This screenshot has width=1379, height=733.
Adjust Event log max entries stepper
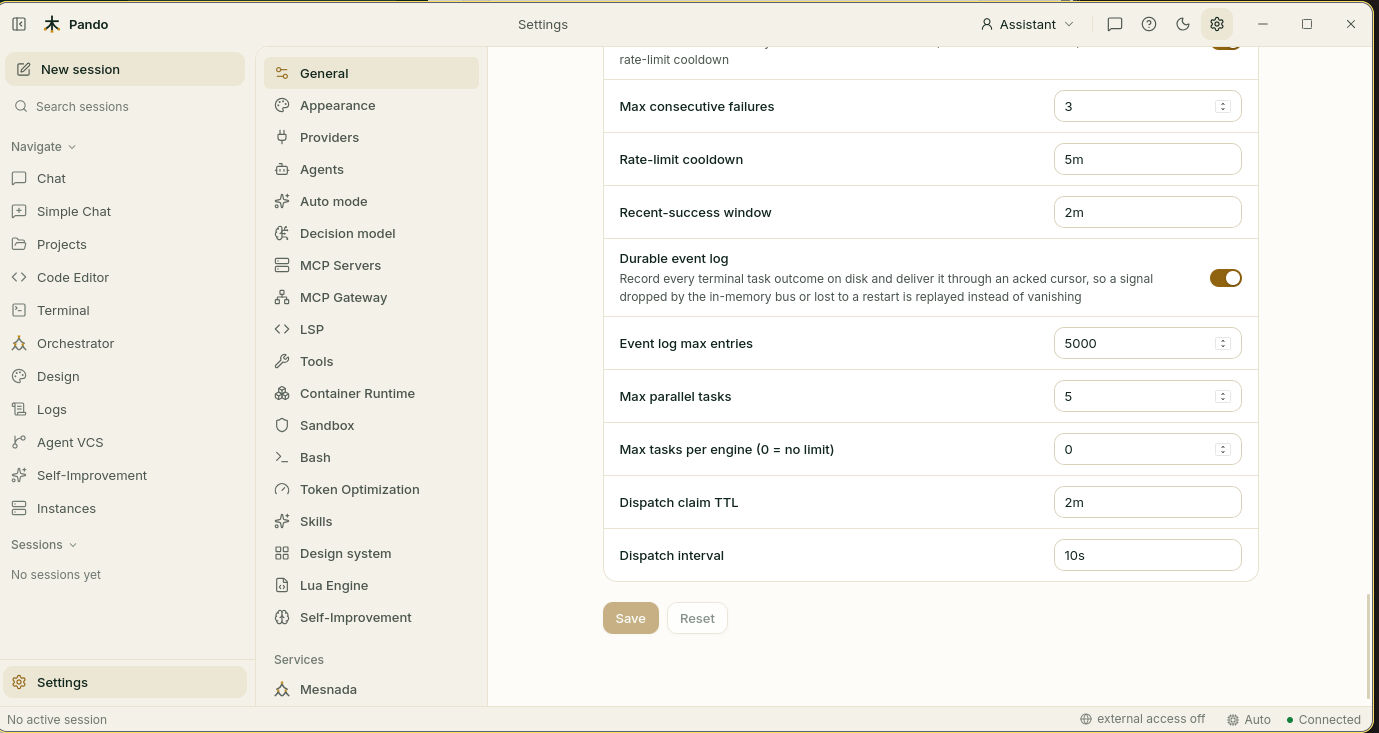point(1222,343)
